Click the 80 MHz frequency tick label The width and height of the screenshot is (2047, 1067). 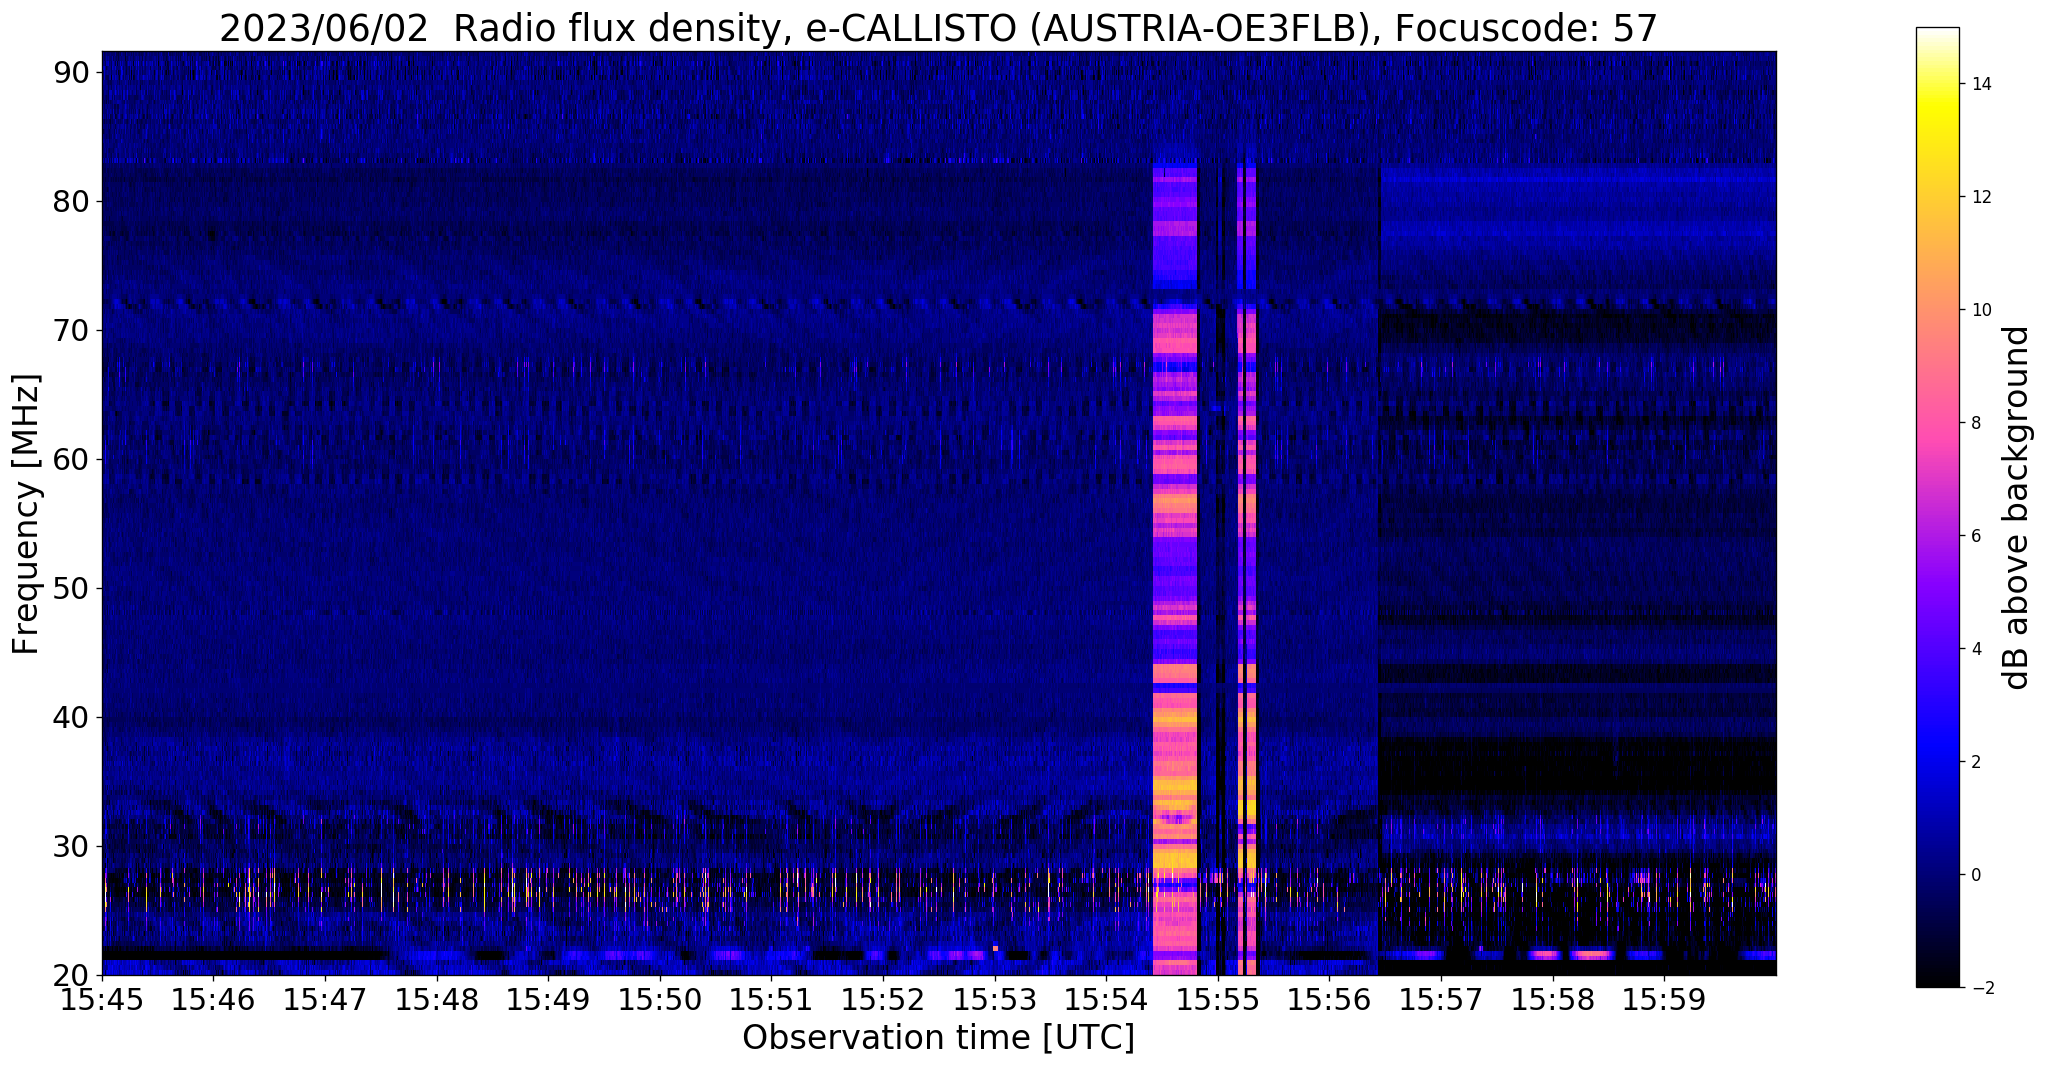point(72,201)
